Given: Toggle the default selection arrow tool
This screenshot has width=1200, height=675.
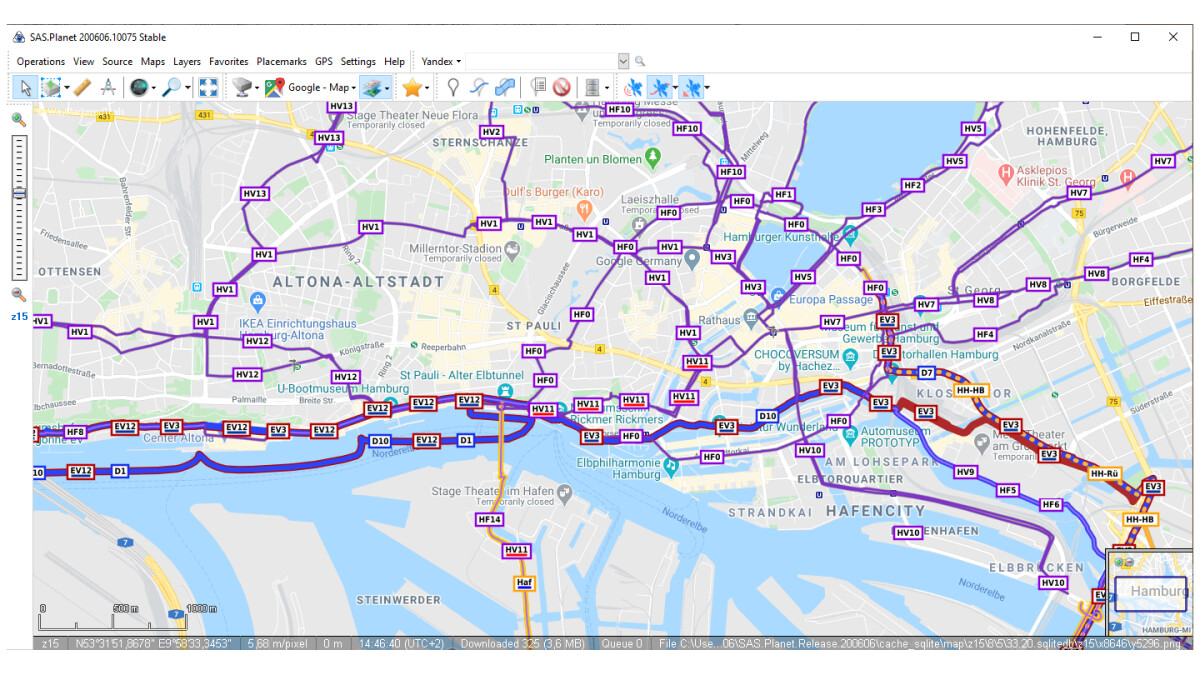Looking at the screenshot, I should [25, 87].
